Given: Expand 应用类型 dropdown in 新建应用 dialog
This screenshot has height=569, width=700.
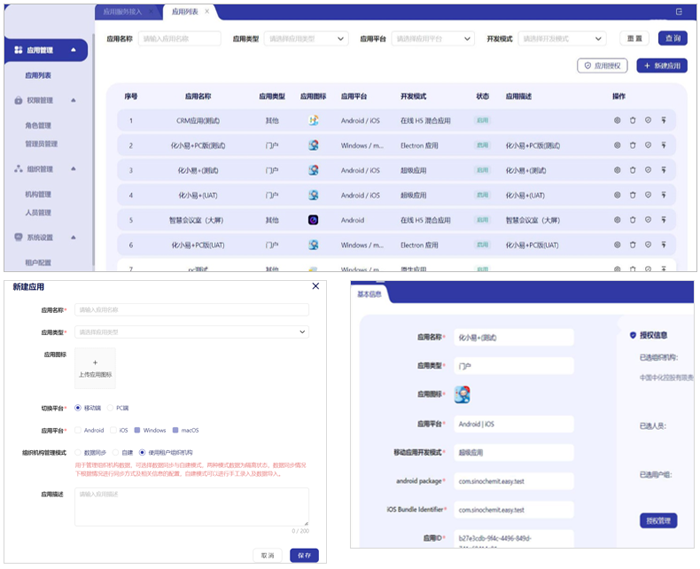Looking at the screenshot, I should (192, 332).
